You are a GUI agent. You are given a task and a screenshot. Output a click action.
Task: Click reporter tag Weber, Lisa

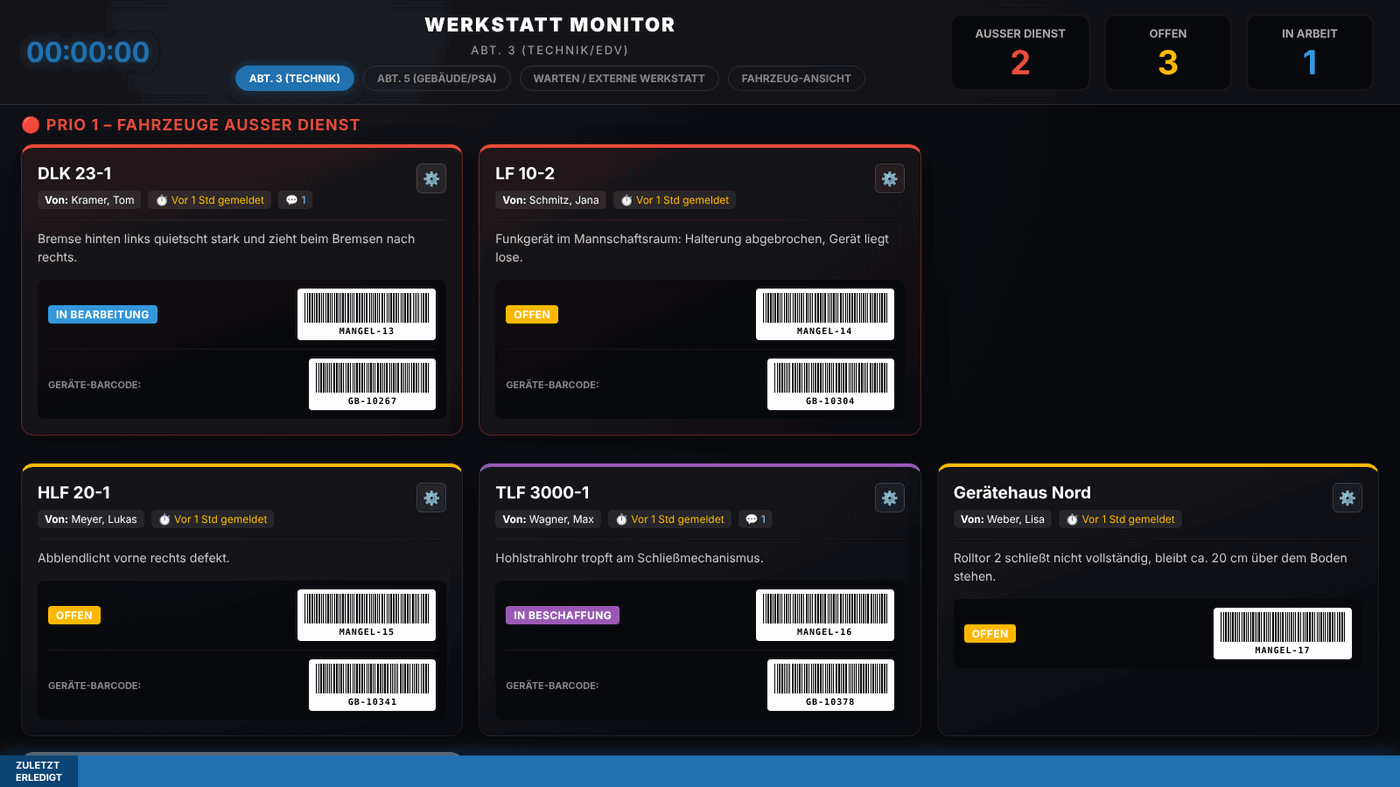pos(1003,519)
